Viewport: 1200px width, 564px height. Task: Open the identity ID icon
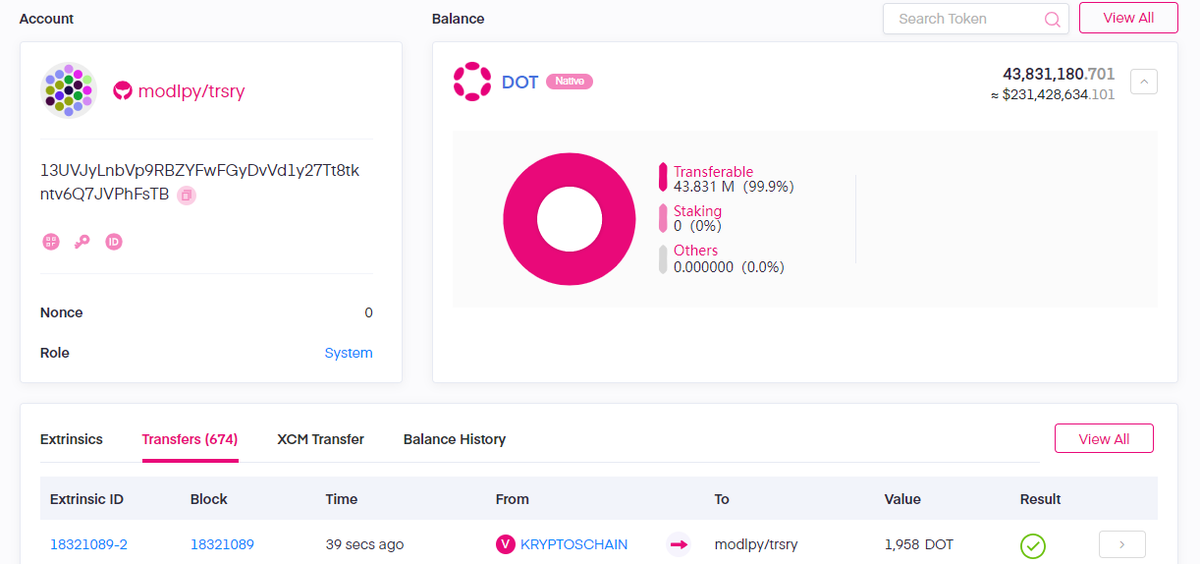point(114,241)
